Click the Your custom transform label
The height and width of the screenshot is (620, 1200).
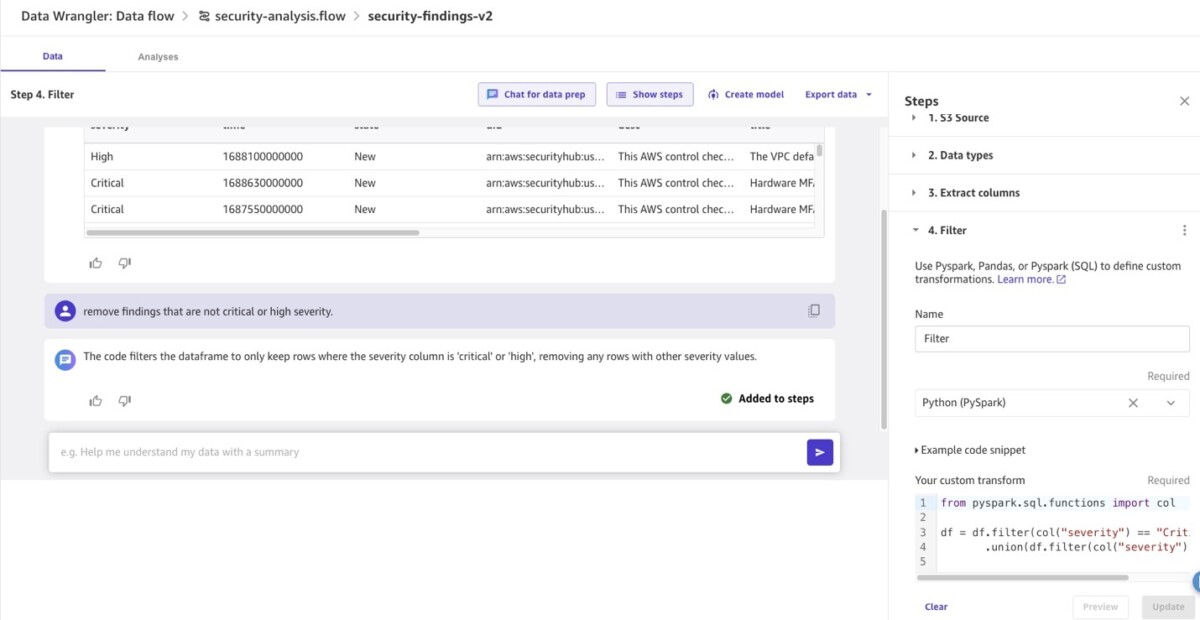[970, 480]
